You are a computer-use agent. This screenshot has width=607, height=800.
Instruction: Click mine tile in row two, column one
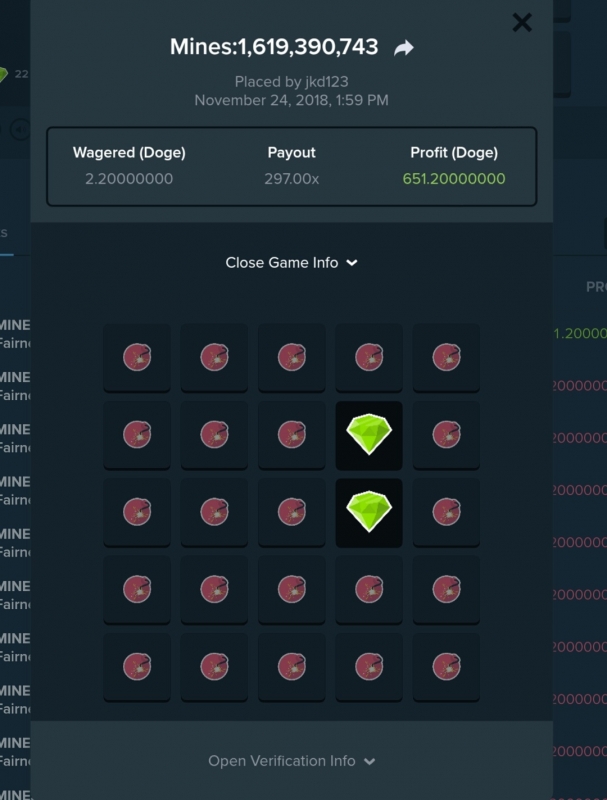click(x=137, y=435)
